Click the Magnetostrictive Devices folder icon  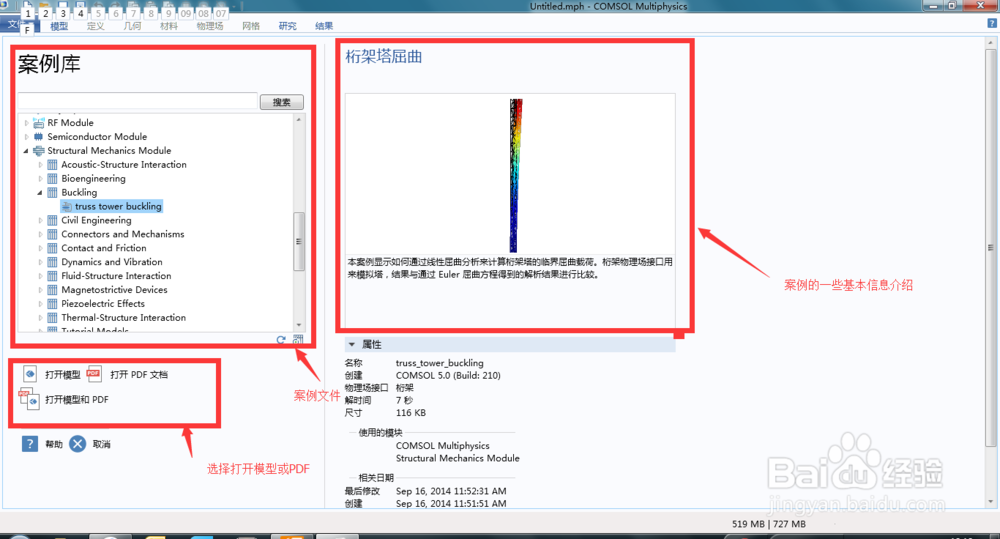(53, 290)
